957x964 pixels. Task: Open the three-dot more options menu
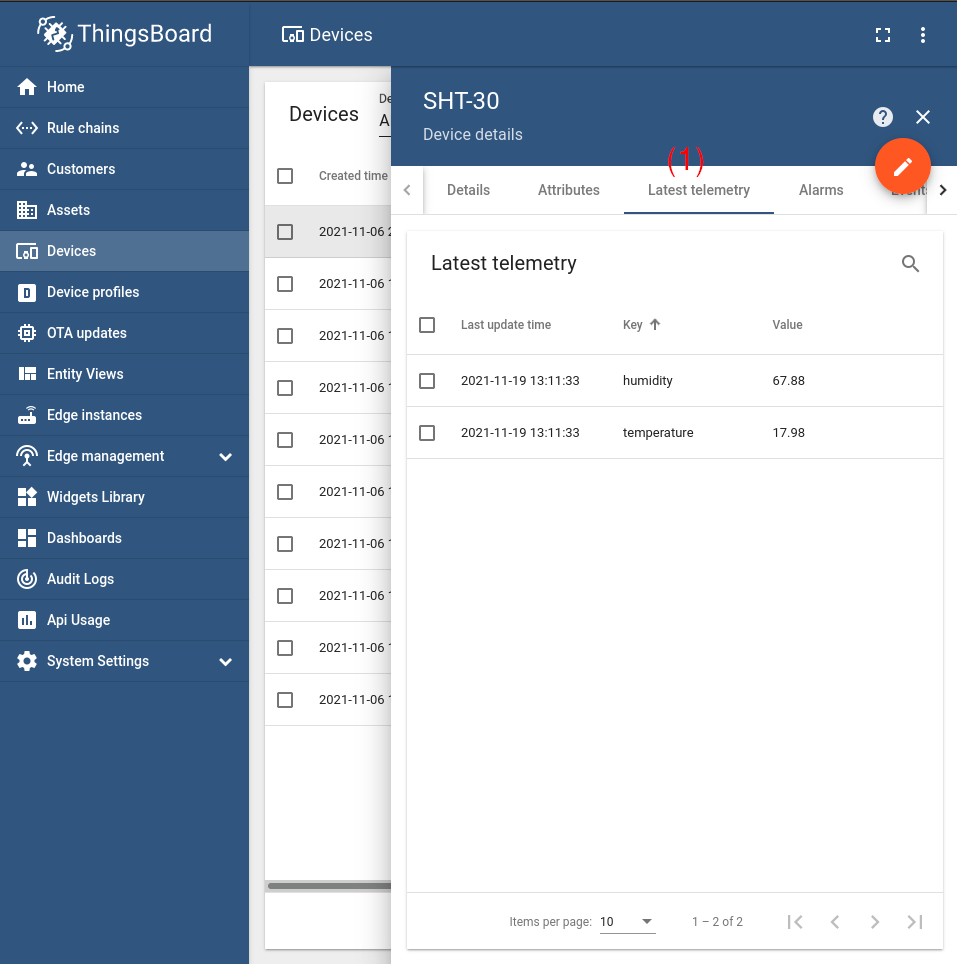(922, 35)
